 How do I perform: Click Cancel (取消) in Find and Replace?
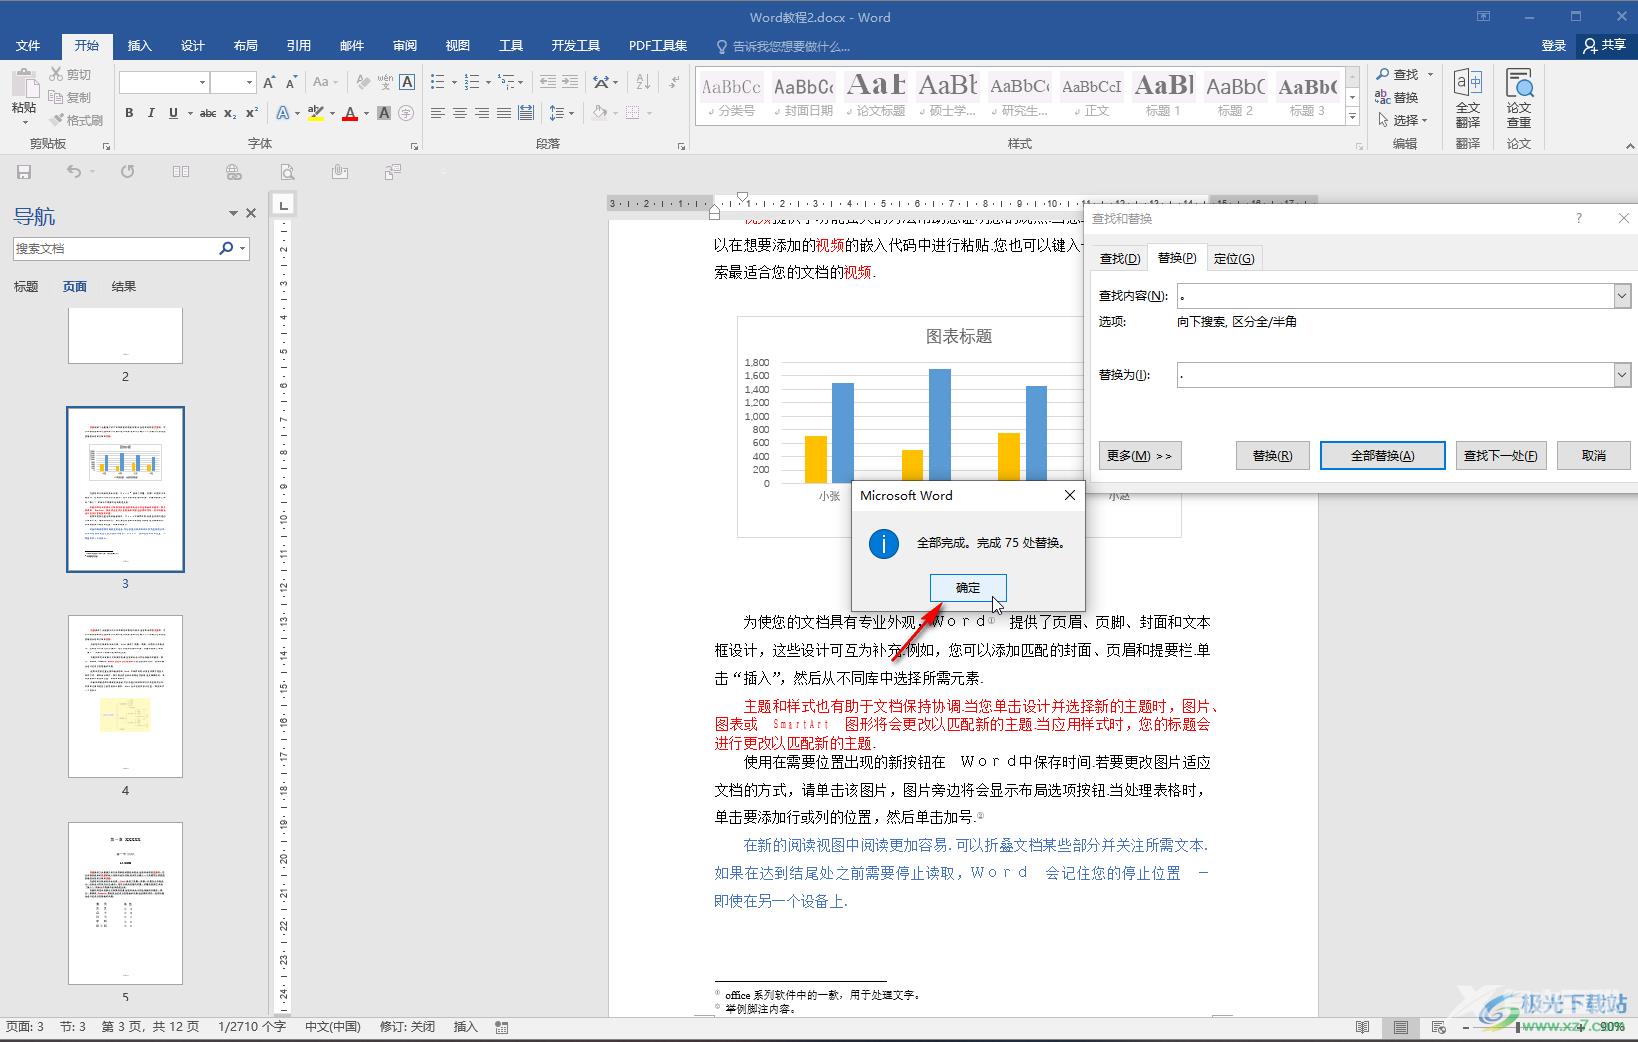1593,455
